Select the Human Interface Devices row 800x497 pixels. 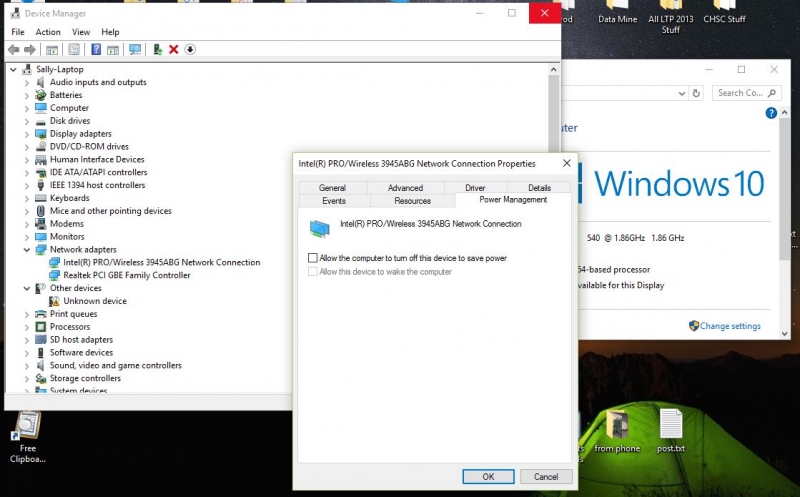(97, 159)
